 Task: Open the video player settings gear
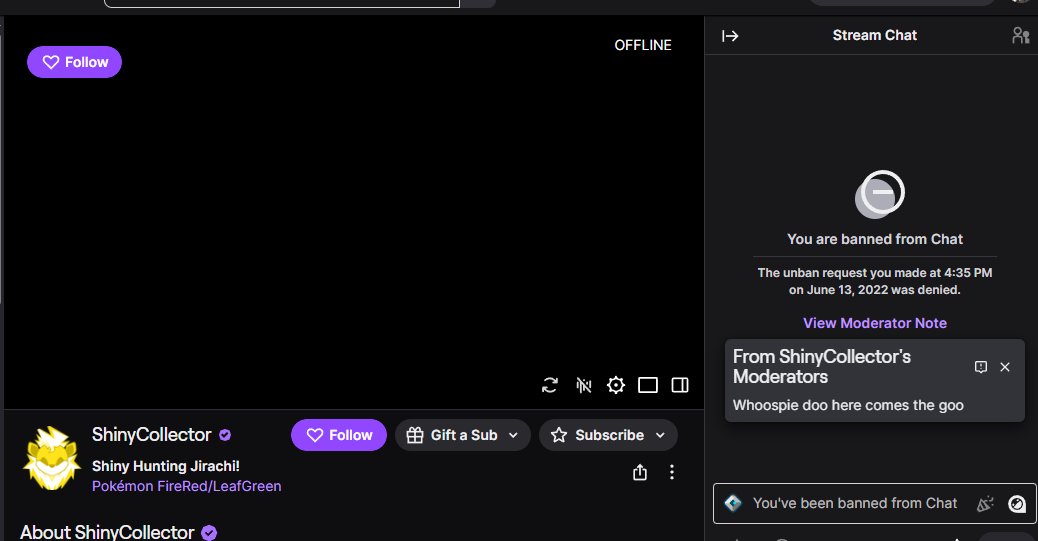pyautogui.click(x=616, y=385)
